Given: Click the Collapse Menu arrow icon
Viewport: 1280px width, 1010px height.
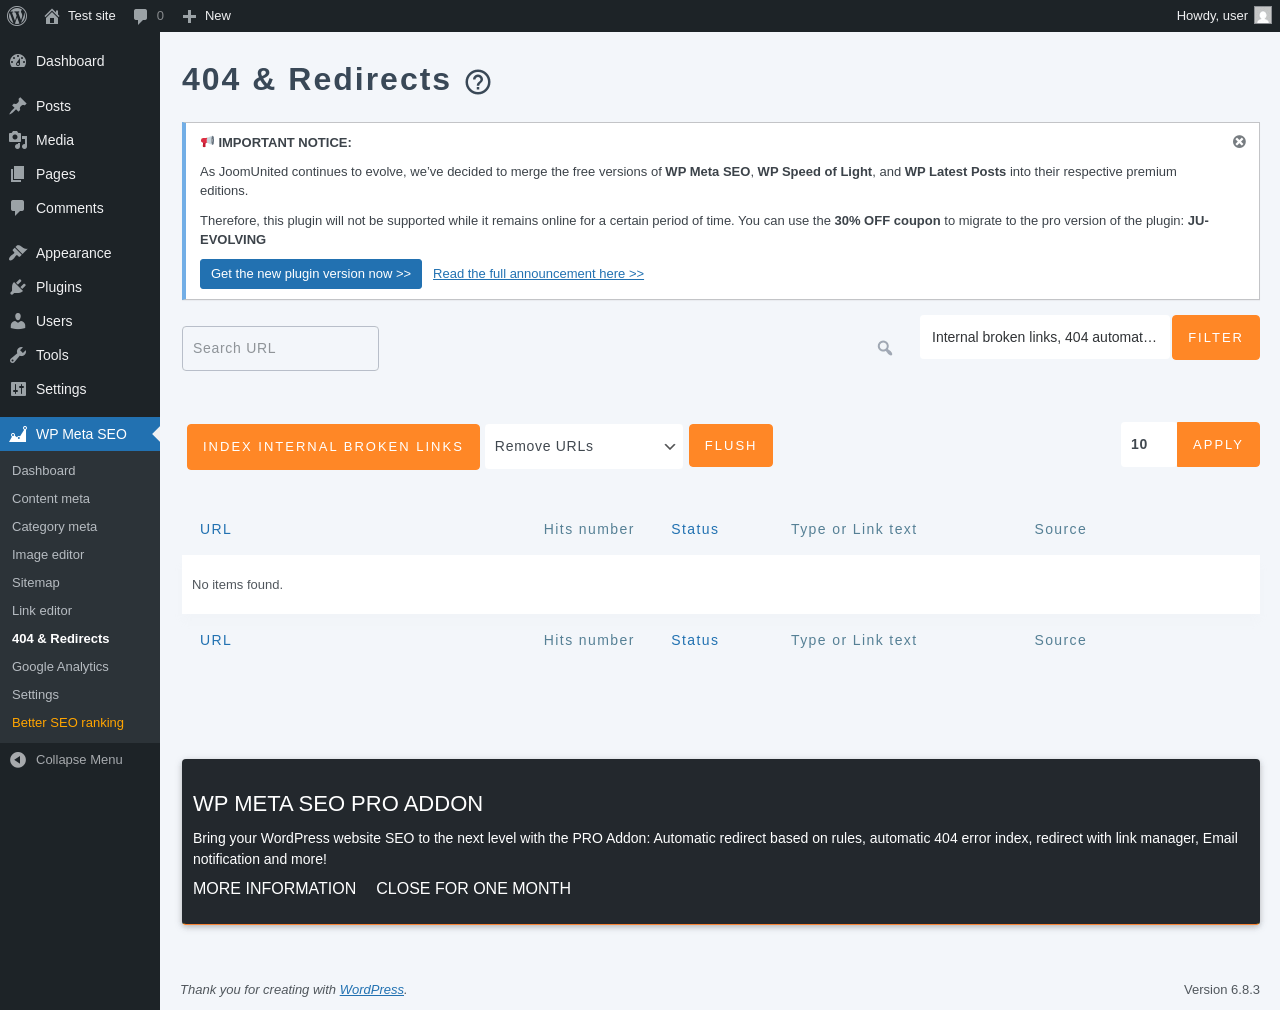Looking at the screenshot, I should pyautogui.click(x=18, y=760).
